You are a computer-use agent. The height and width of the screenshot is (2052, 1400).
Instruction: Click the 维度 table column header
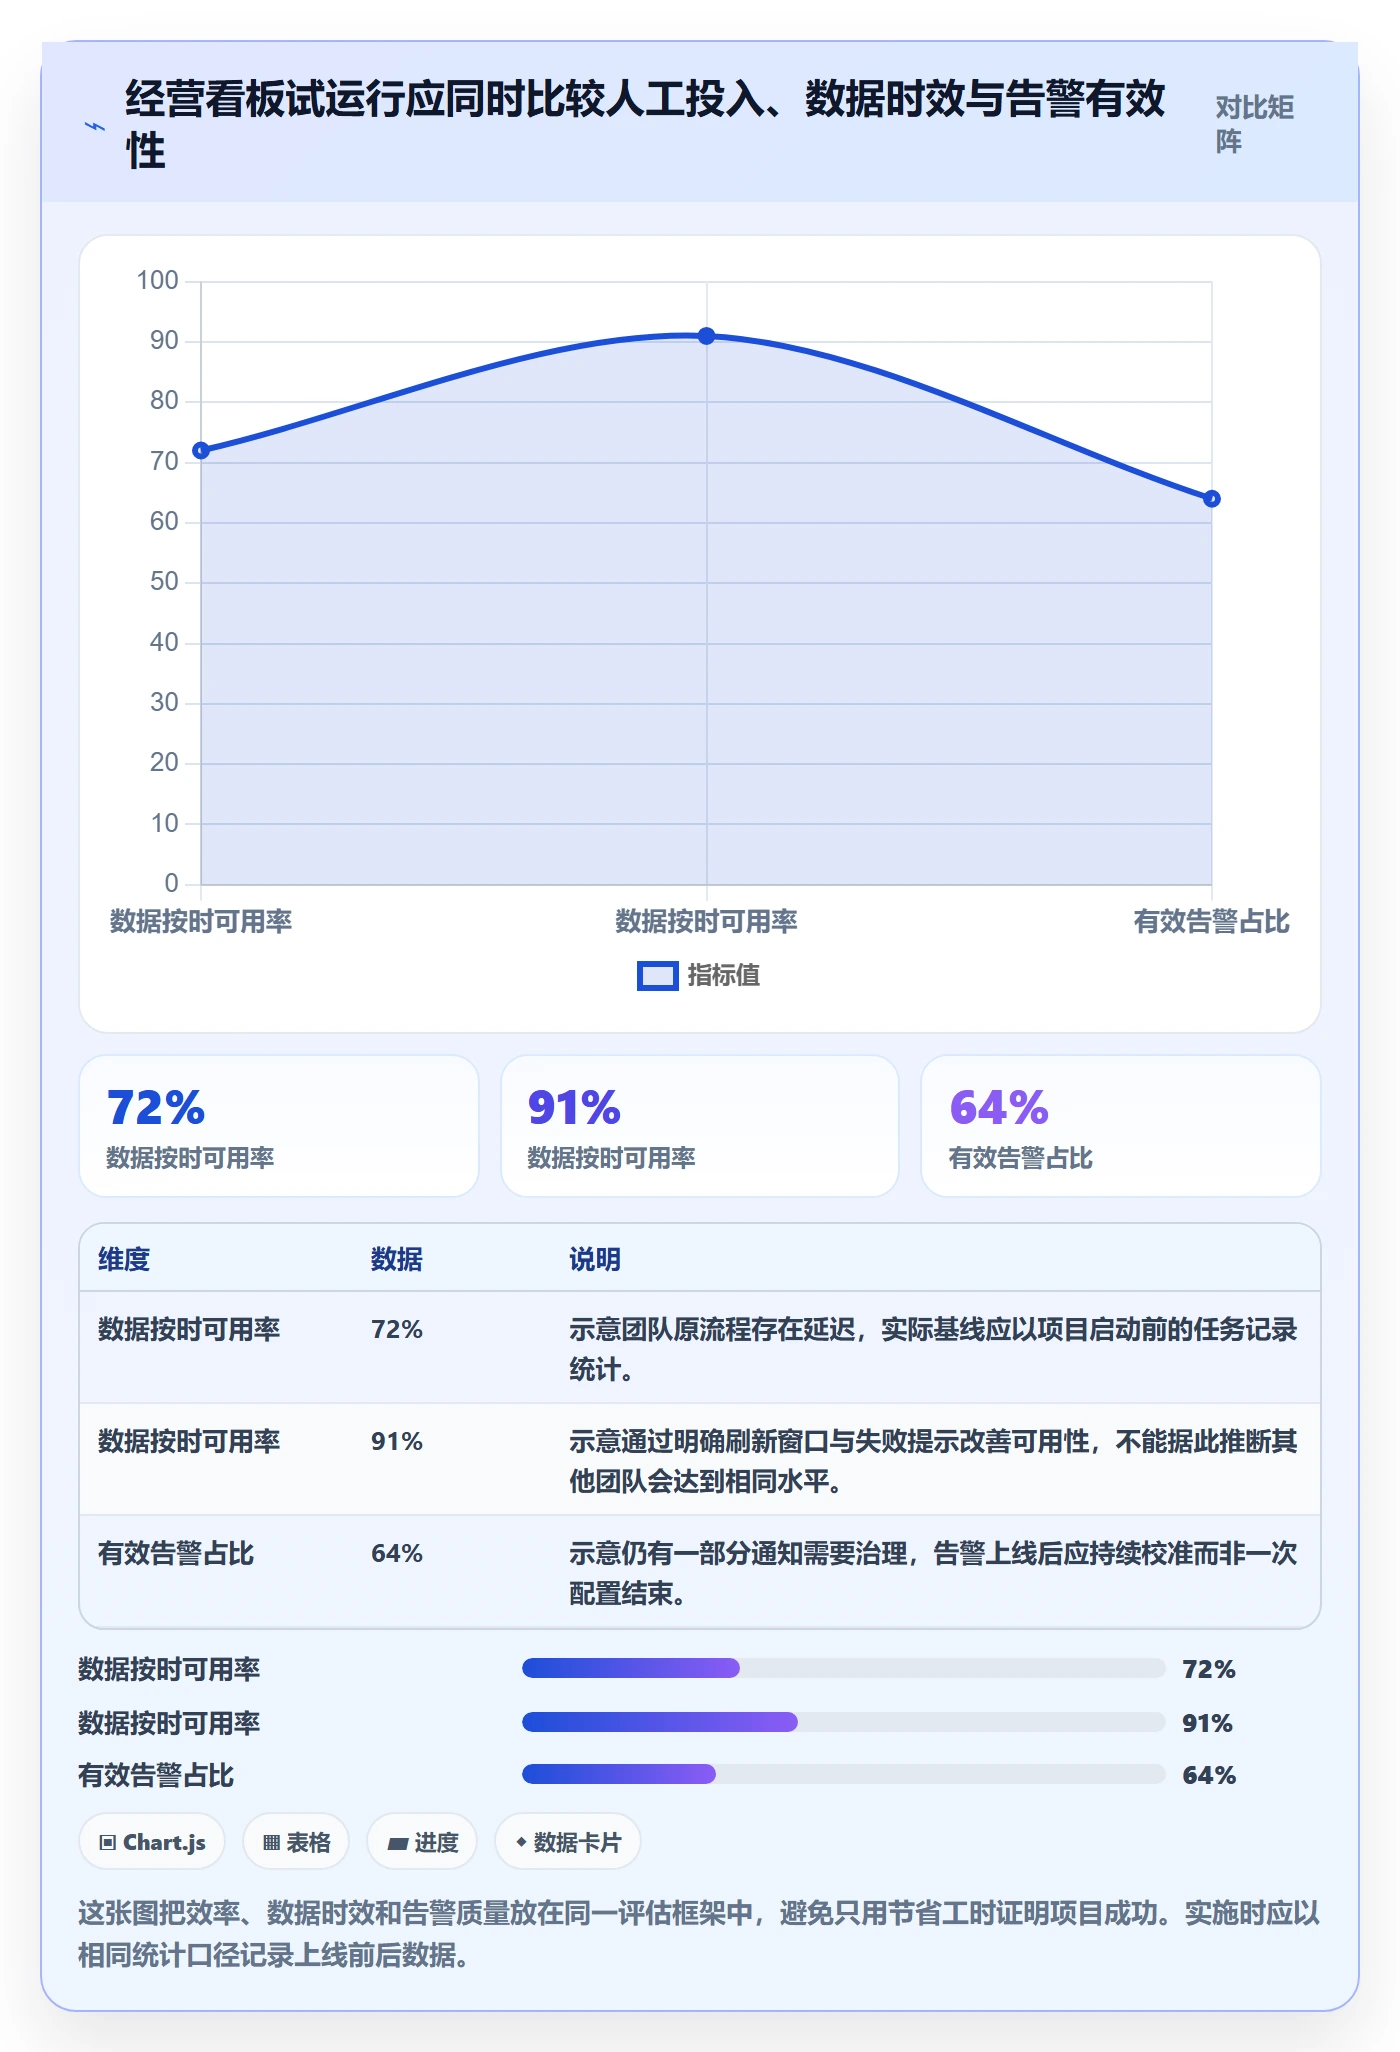(124, 1259)
